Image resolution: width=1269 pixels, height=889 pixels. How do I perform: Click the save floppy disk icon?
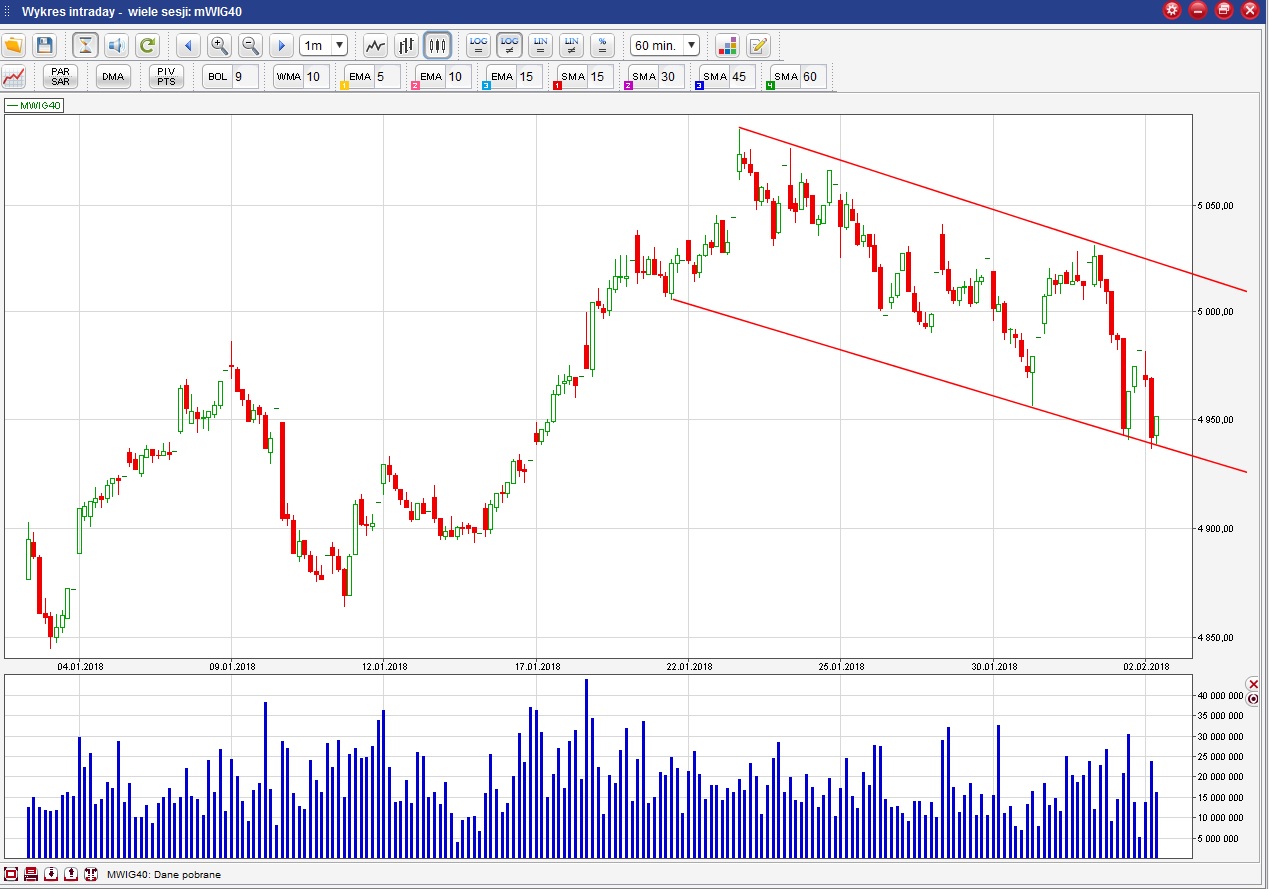pyautogui.click(x=44, y=45)
